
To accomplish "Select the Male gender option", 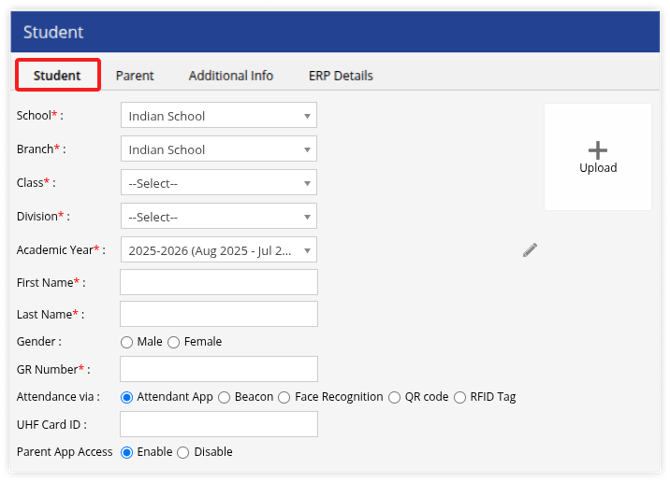I will click(127, 342).
